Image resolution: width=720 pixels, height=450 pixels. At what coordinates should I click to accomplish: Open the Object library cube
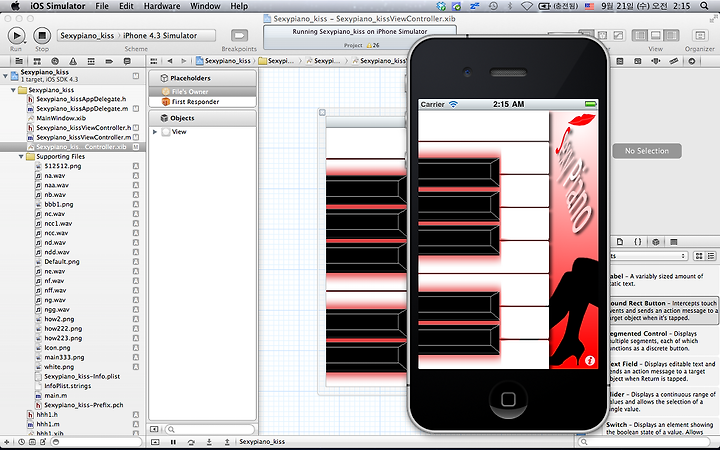tap(656, 242)
